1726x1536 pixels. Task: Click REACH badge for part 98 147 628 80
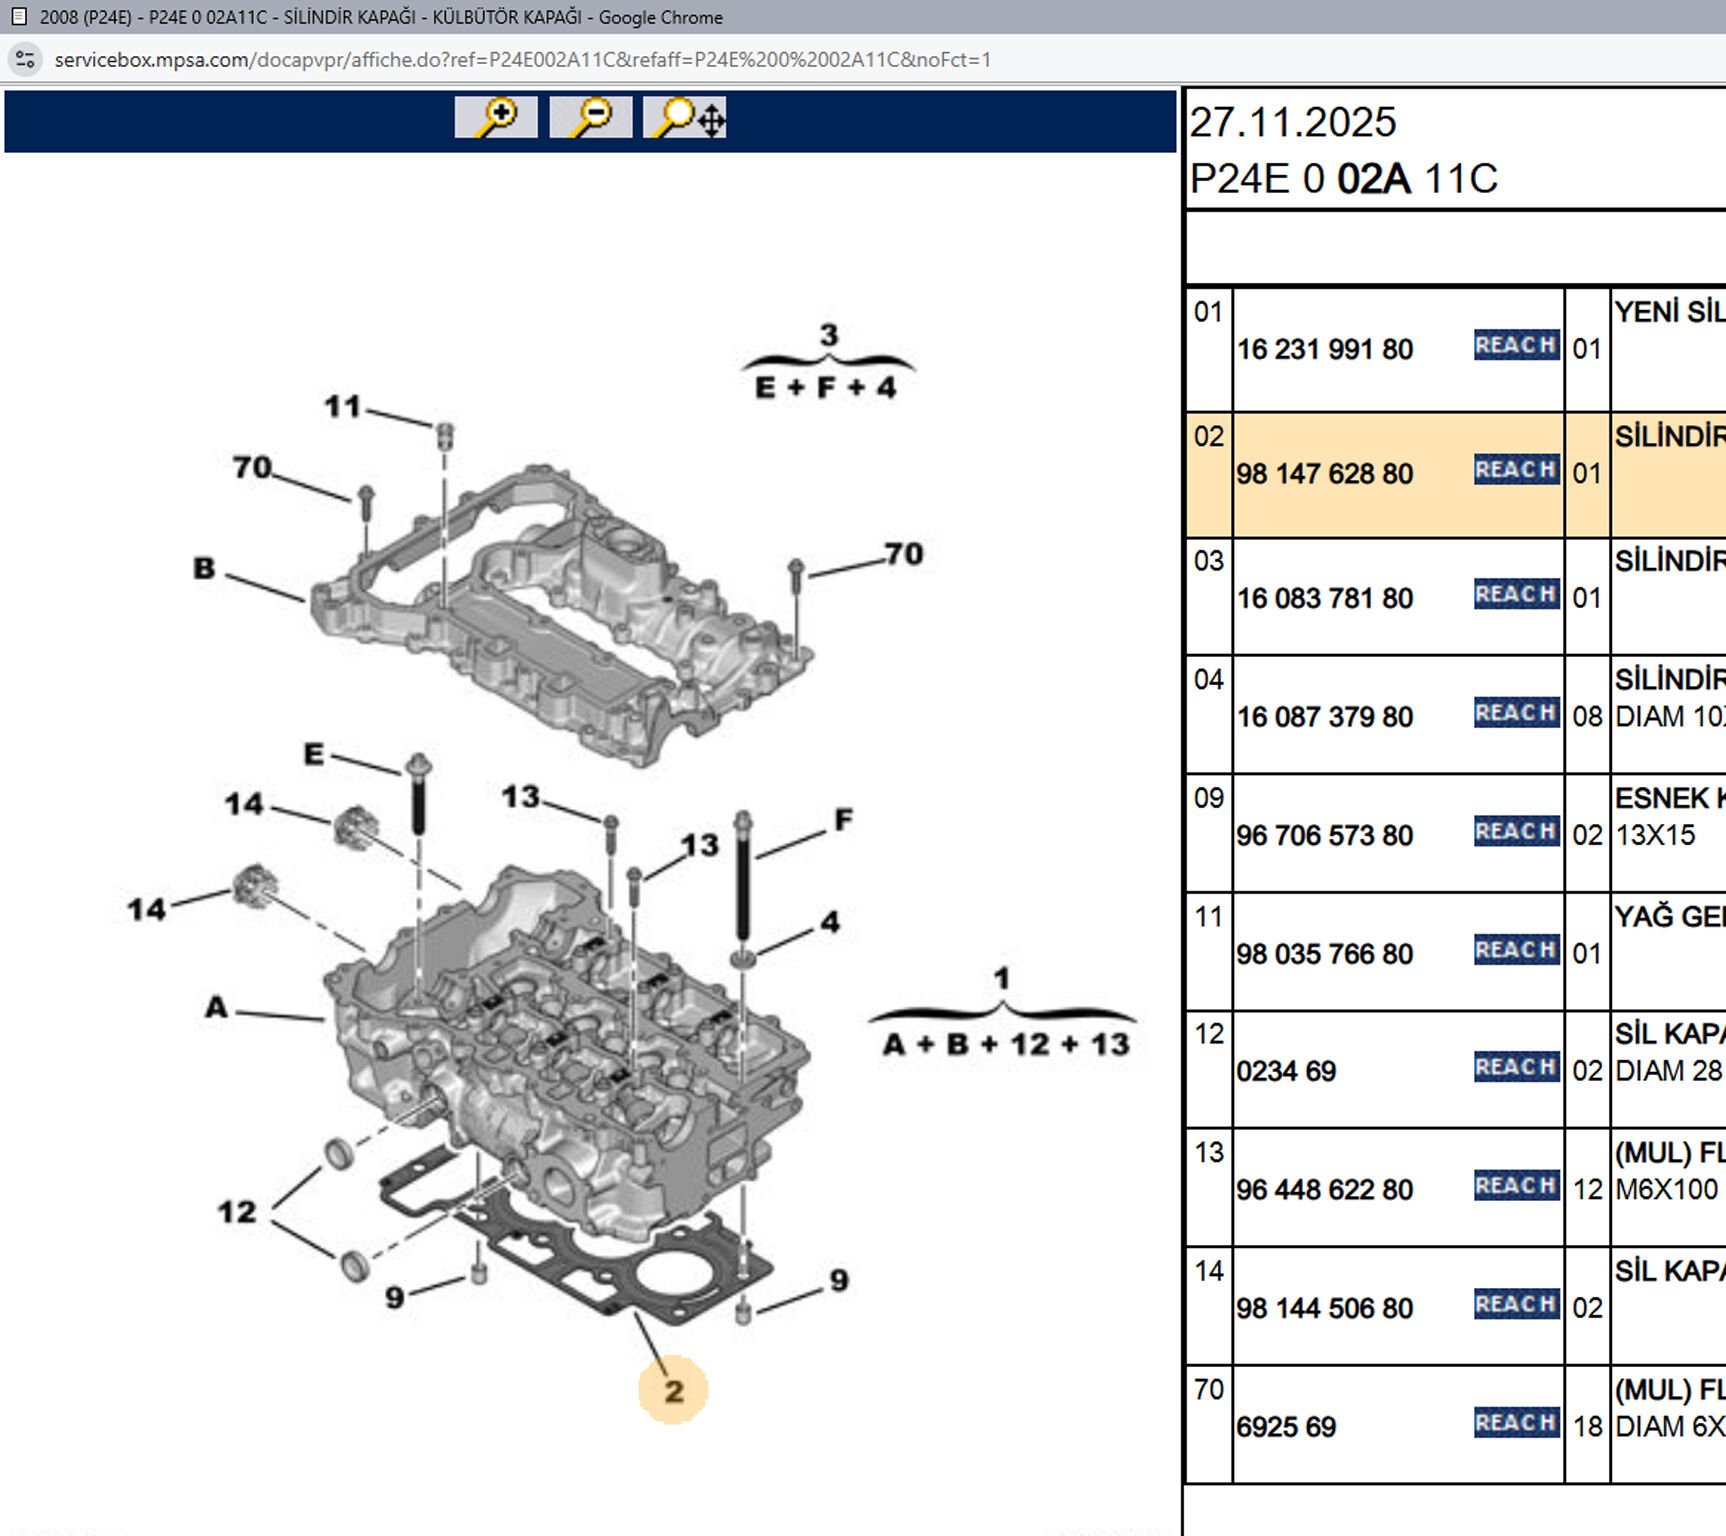coord(1515,470)
